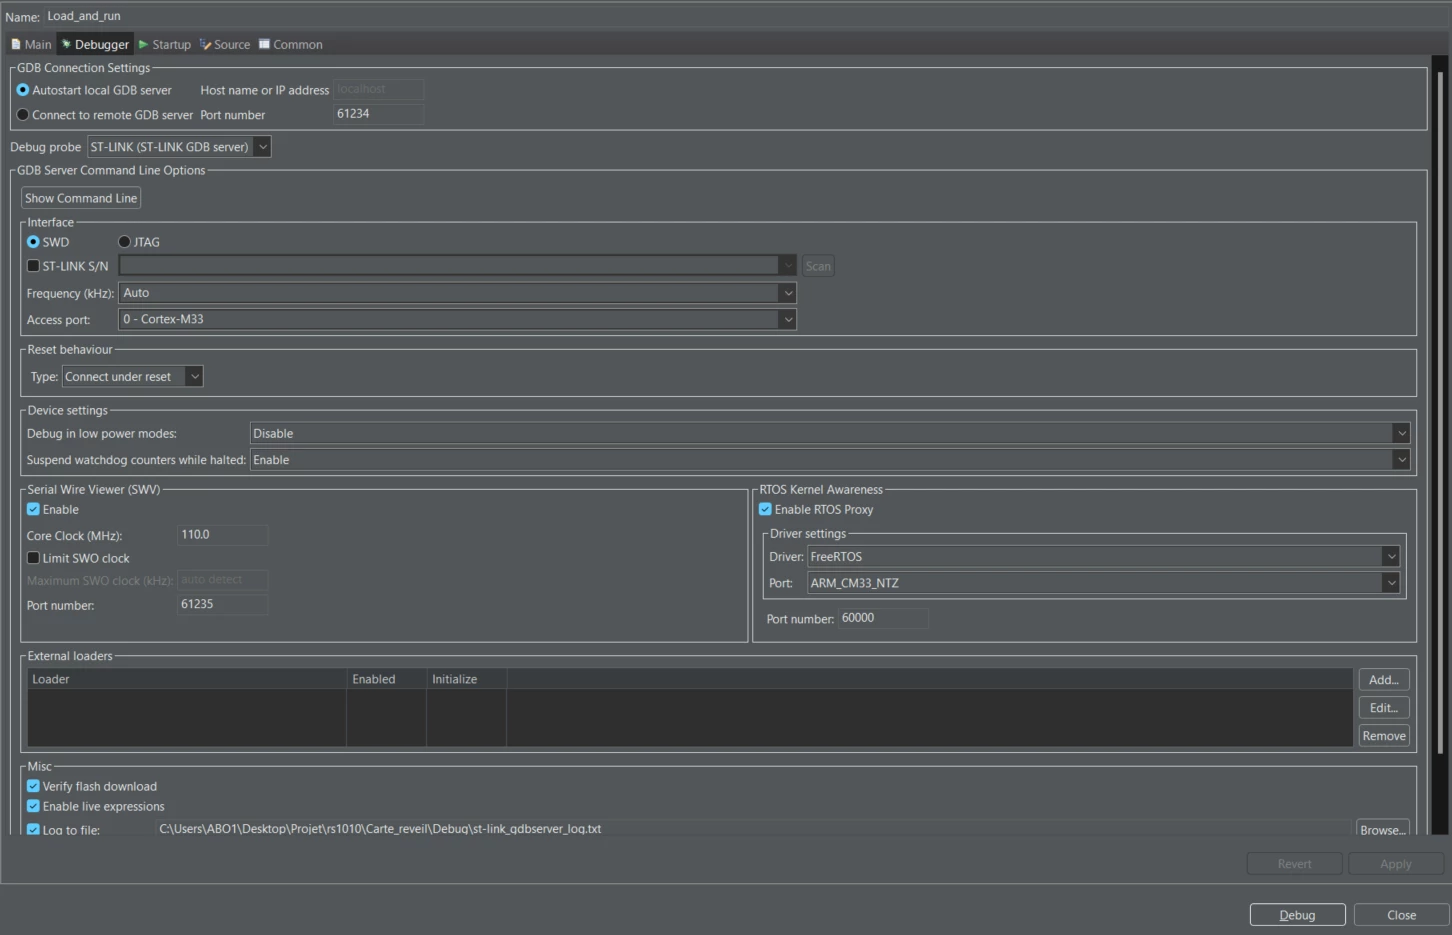
Task: Expand the FreeRTOS Driver dropdown
Action: 1103,557
